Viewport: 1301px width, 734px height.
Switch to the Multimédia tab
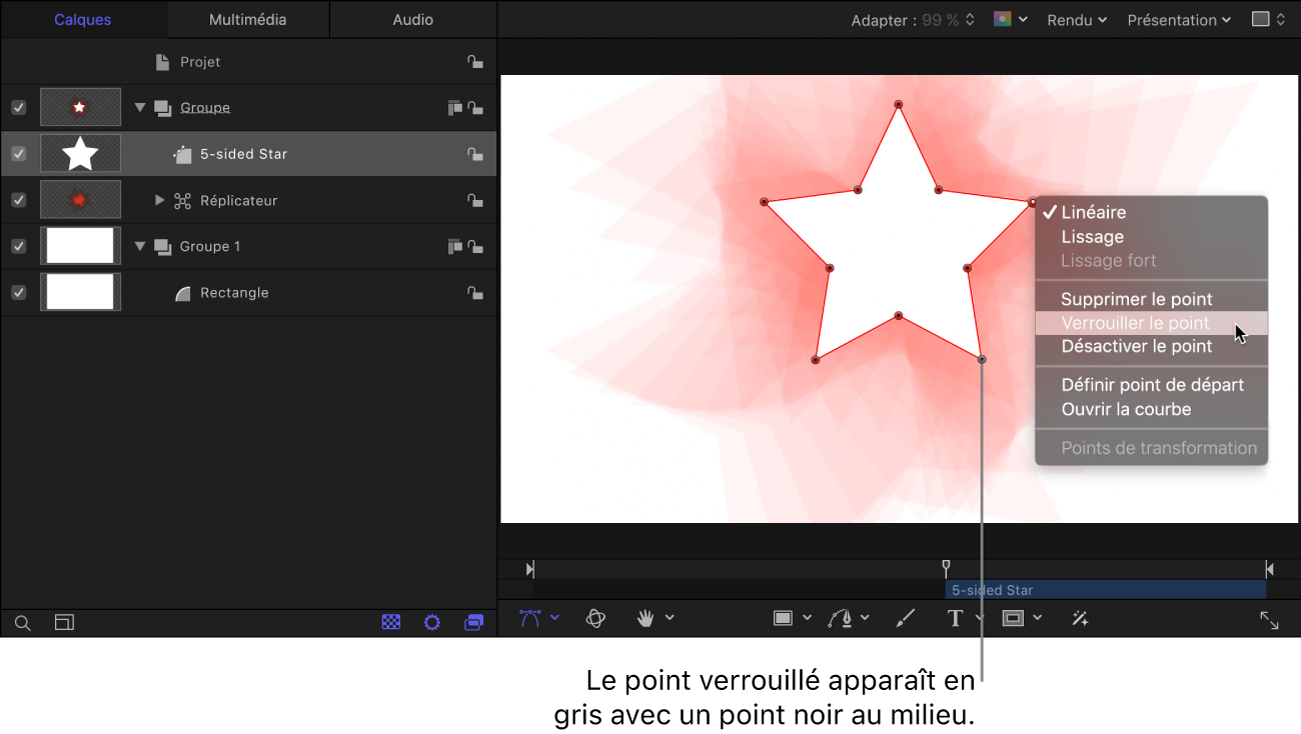(x=247, y=20)
